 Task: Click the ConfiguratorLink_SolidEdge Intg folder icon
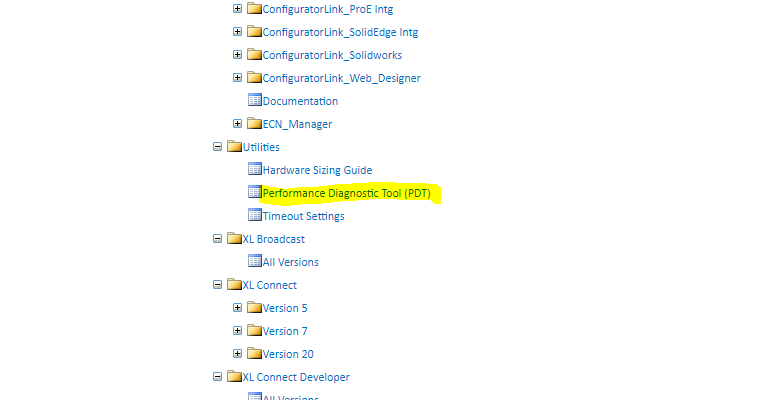(254, 31)
